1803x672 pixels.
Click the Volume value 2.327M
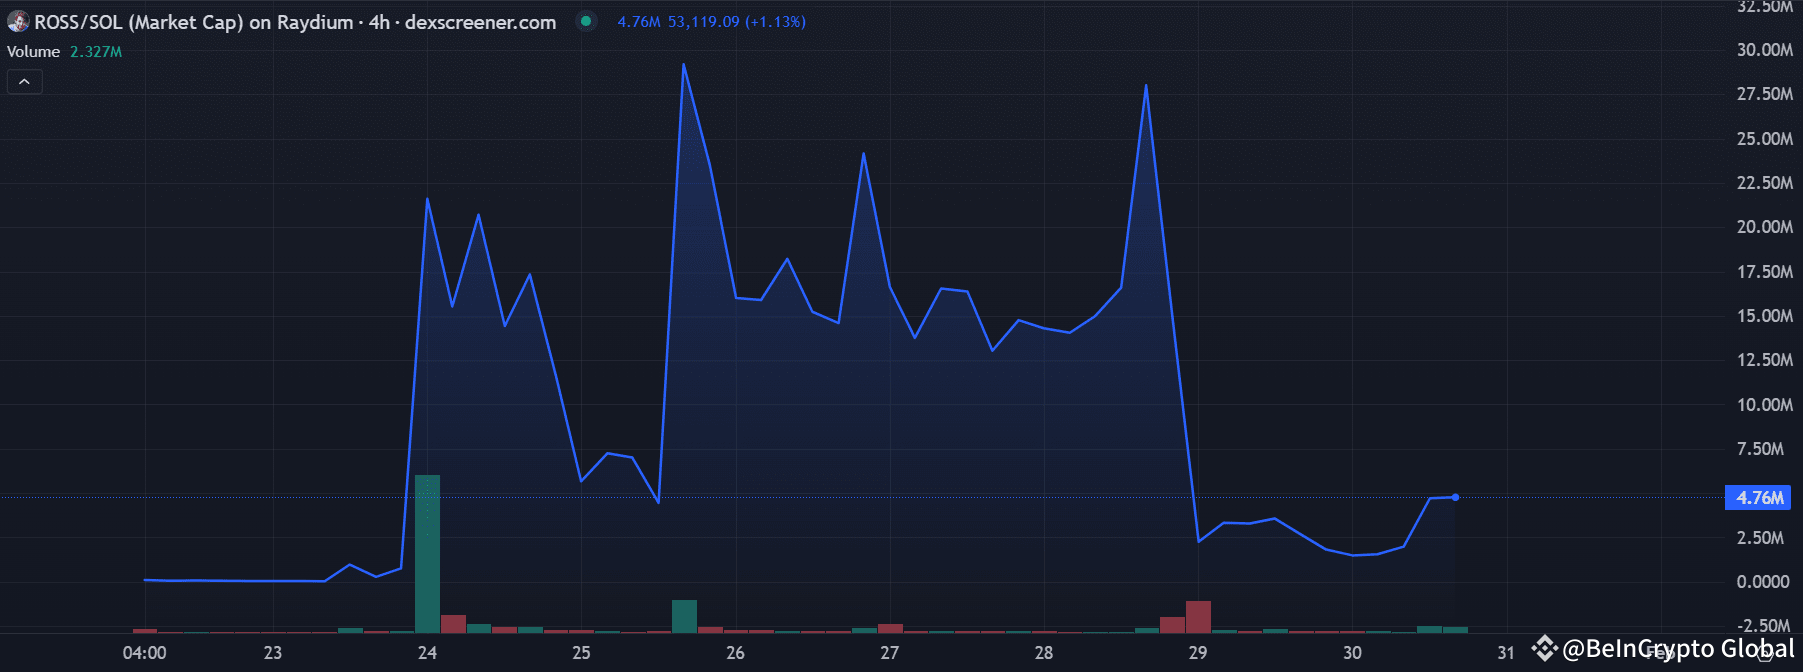click(x=96, y=52)
